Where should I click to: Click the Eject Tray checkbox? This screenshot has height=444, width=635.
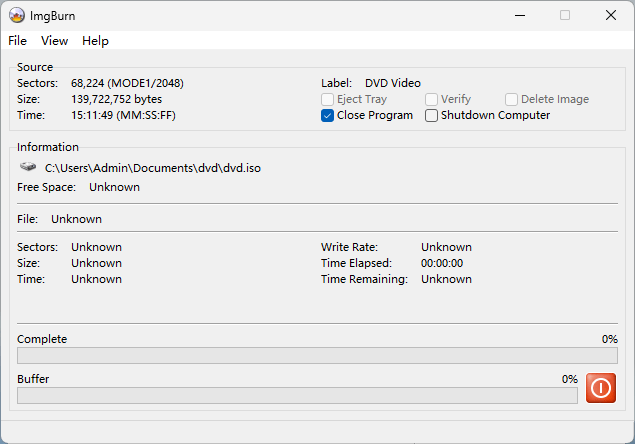328,99
